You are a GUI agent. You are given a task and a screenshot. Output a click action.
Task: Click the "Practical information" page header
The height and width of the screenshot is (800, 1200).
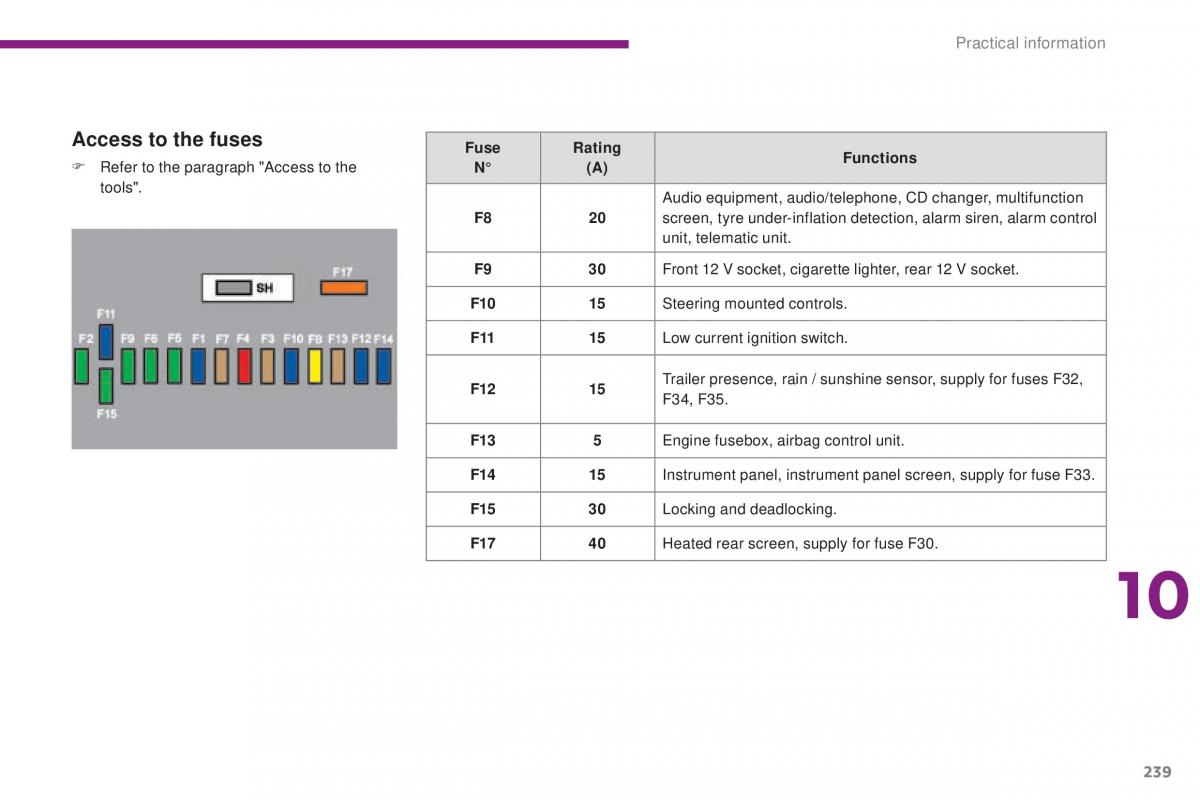pyautogui.click(x=1030, y=43)
